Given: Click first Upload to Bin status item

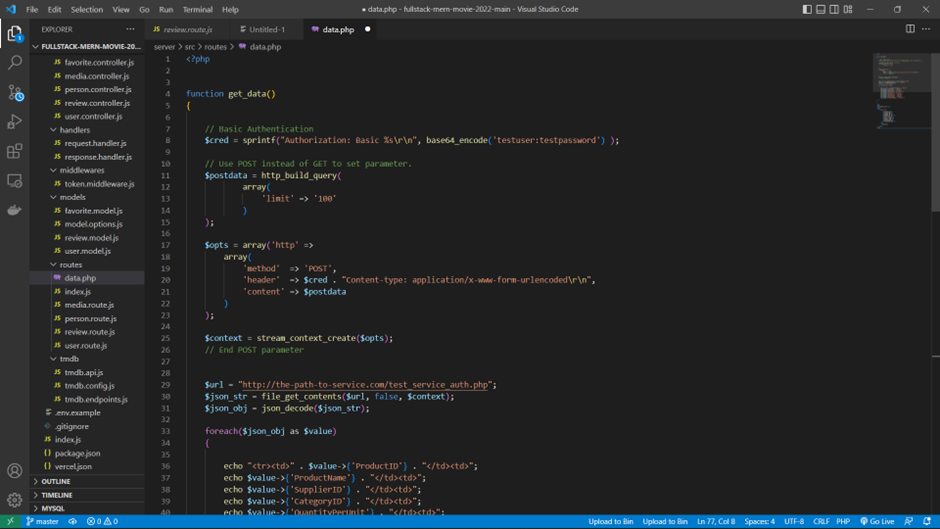Looking at the screenshot, I should click(611, 521).
